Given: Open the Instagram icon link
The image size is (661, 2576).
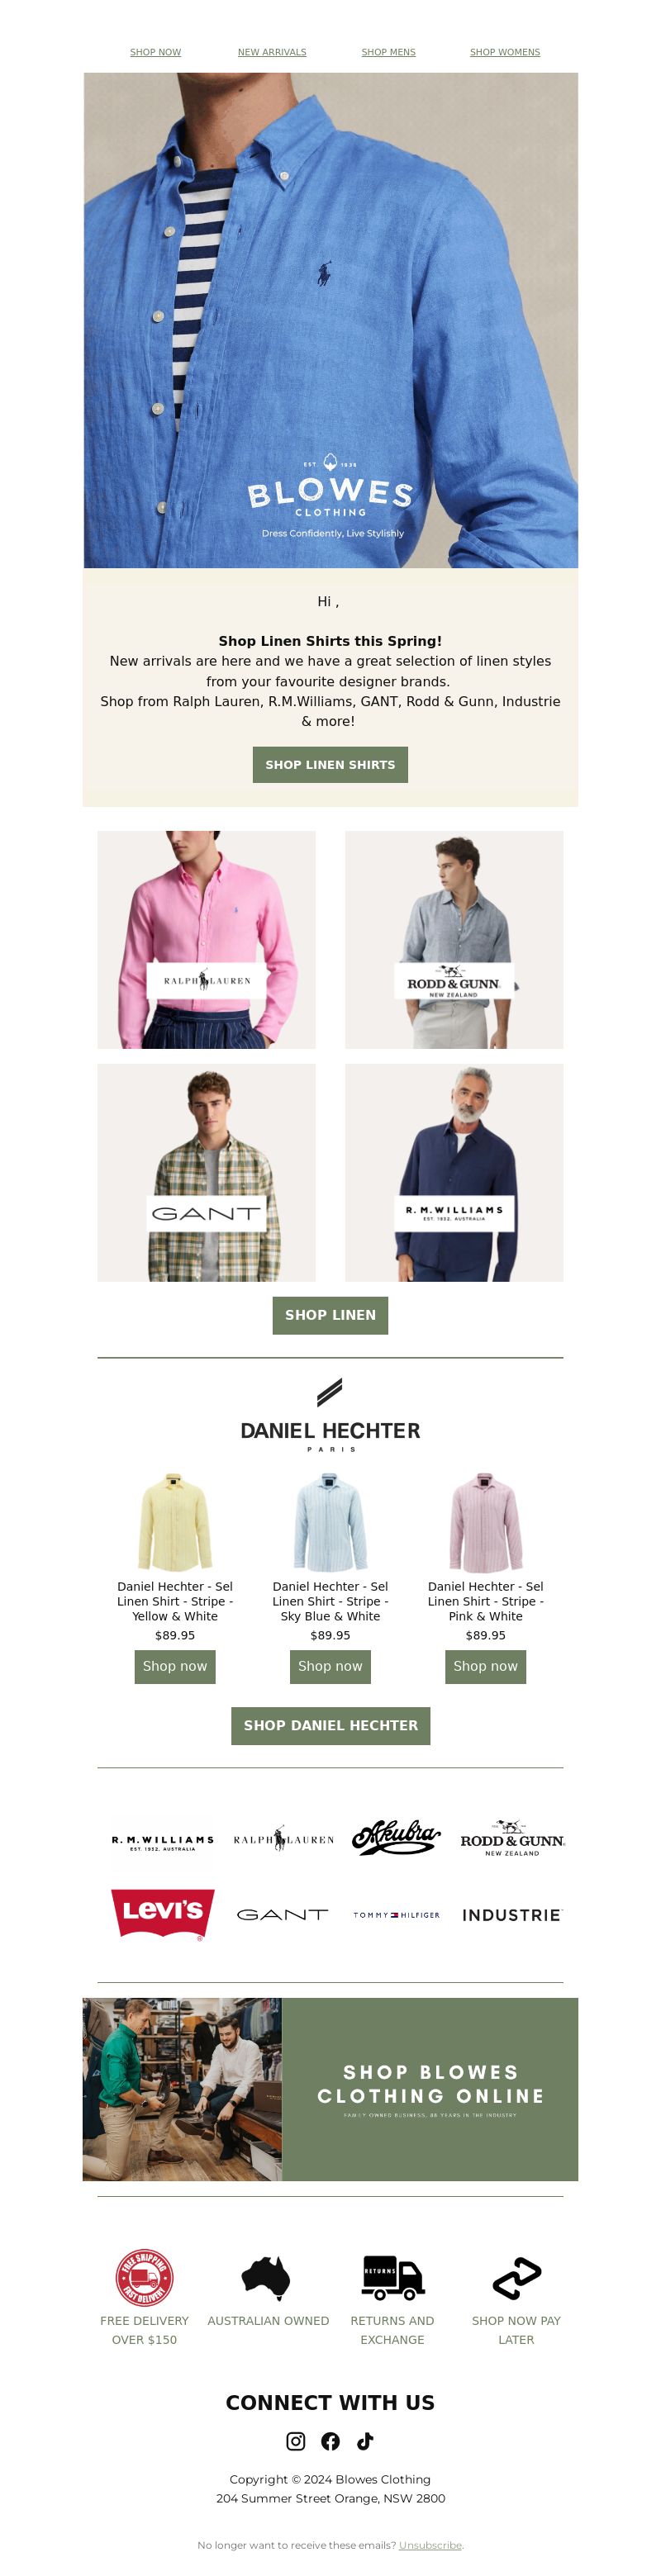Looking at the screenshot, I should point(296,2441).
